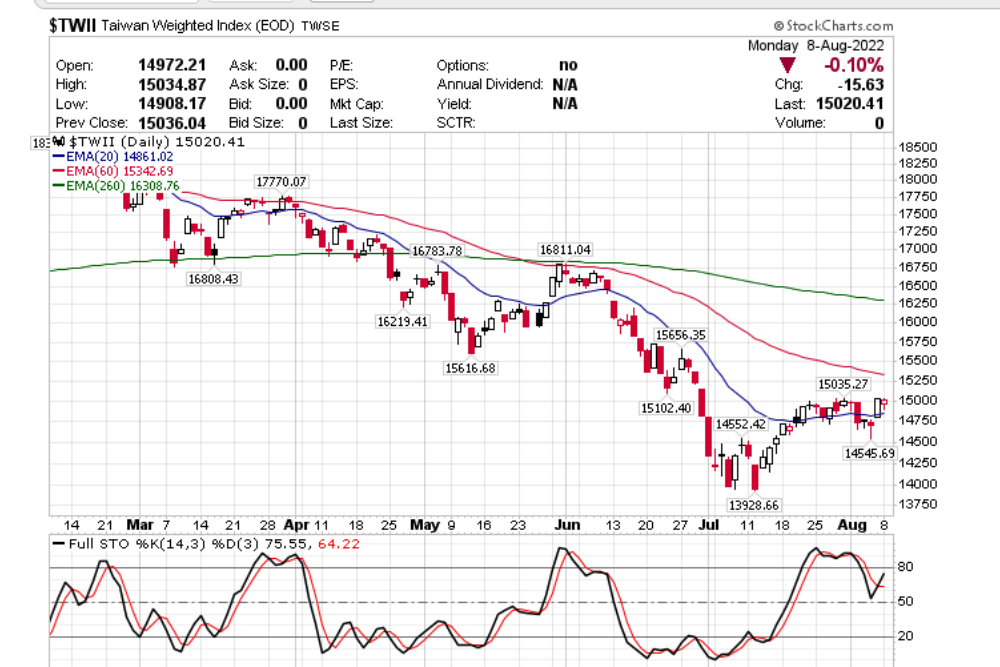Screen dimensions: 1000x667
Task: Click the 18500 price axis label
Action: 918,147
